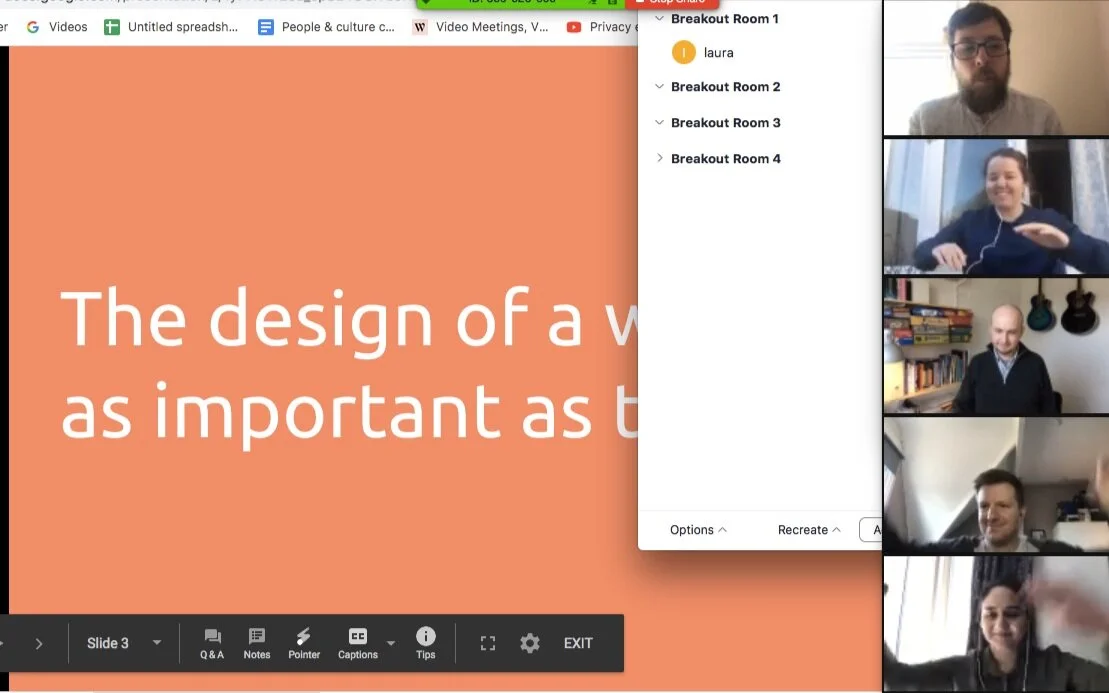Open caption options dropdown arrow
This screenshot has width=1109, height=693.
(x=390, y=644)
